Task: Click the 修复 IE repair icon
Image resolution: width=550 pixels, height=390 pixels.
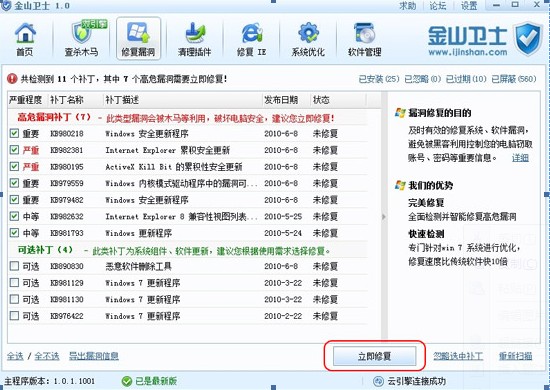Action: (251, 39)
